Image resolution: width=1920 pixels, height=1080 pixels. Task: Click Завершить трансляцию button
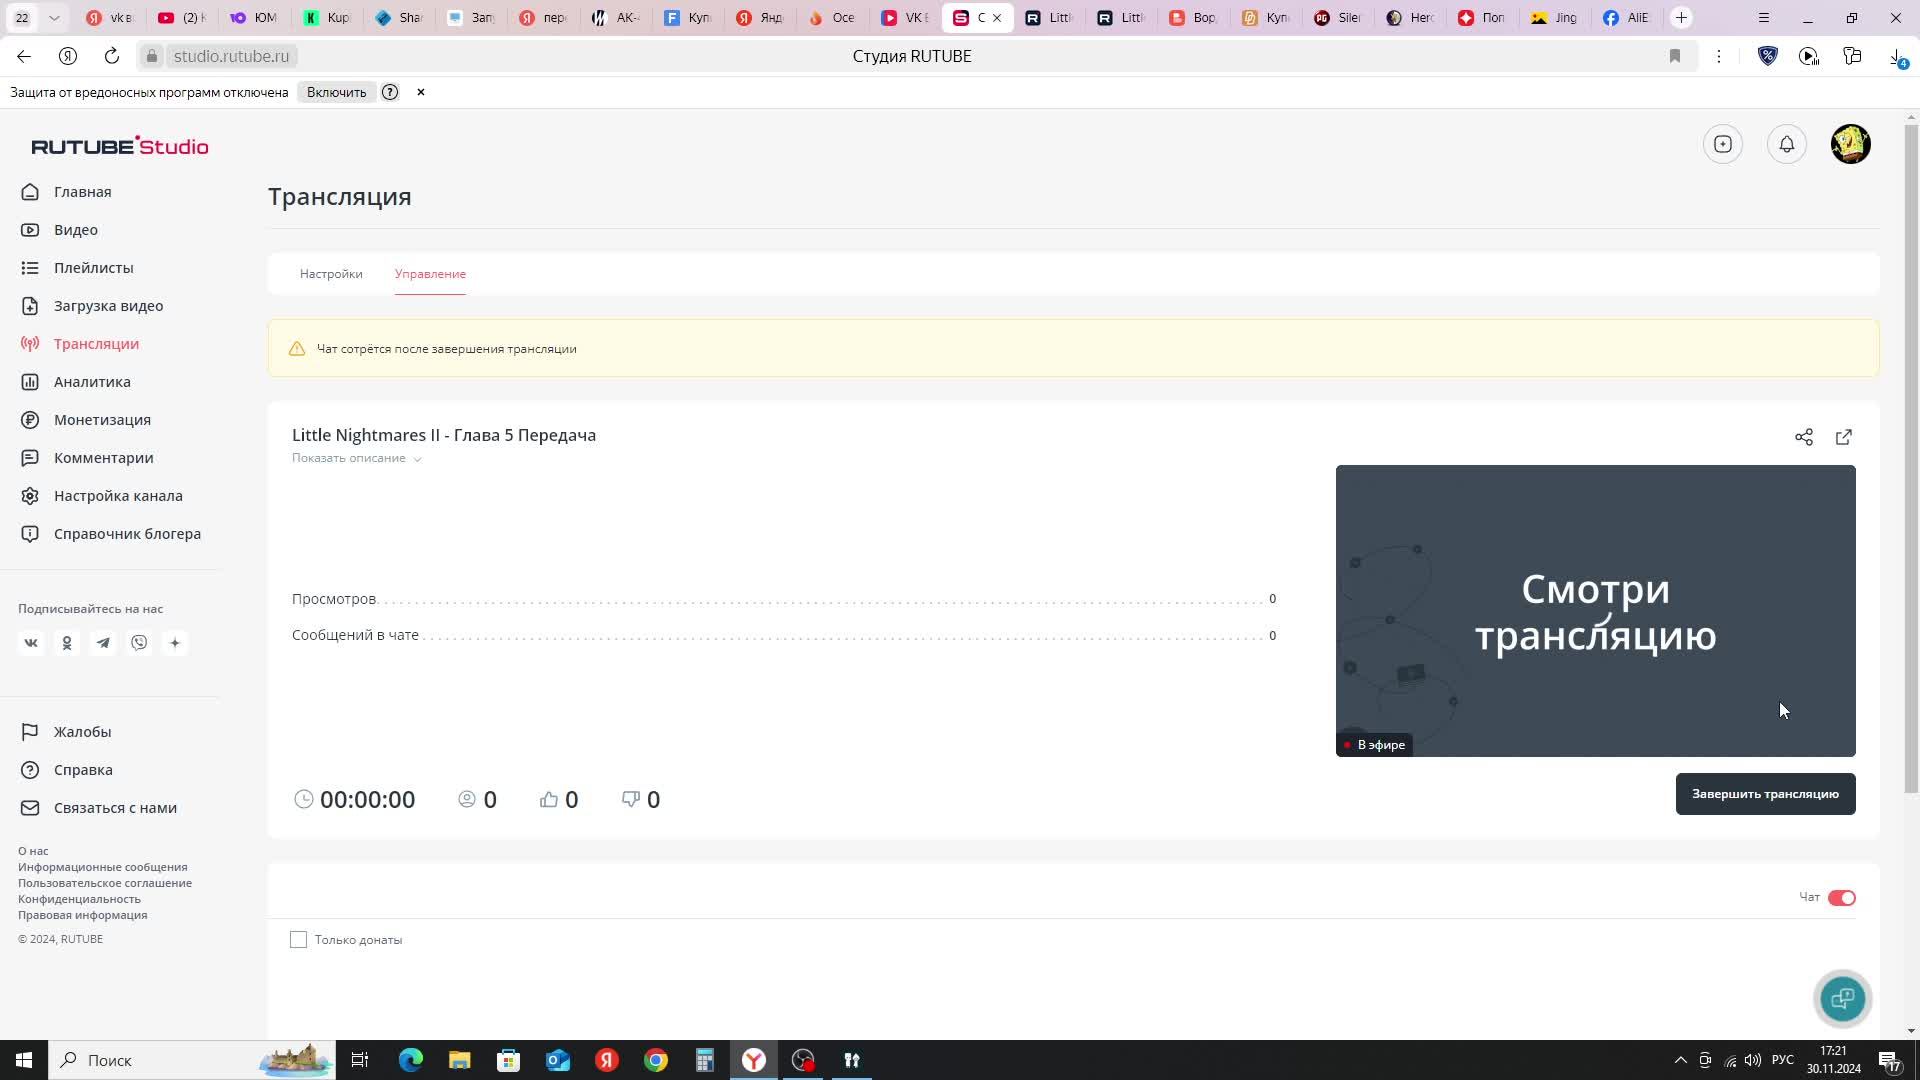point(1766,793)
